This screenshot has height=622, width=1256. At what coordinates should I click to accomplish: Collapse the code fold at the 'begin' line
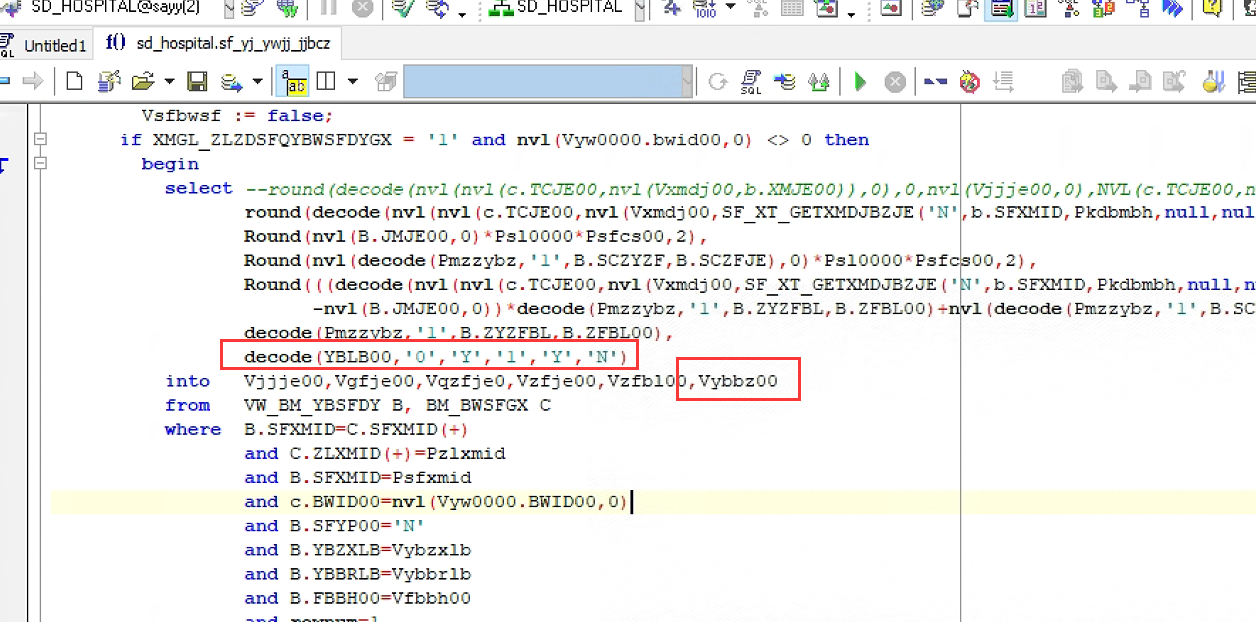click(x=40, y=164)
